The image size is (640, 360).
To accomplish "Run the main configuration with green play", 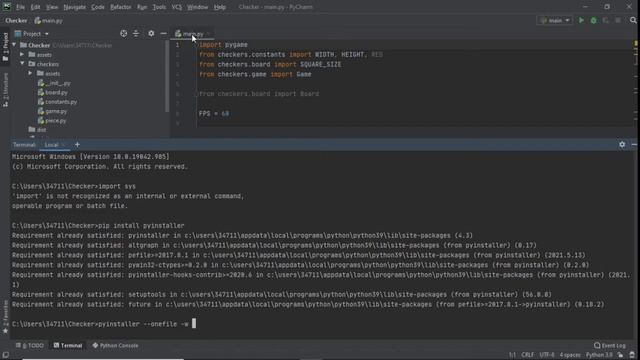I will click(x=581, y=20).
